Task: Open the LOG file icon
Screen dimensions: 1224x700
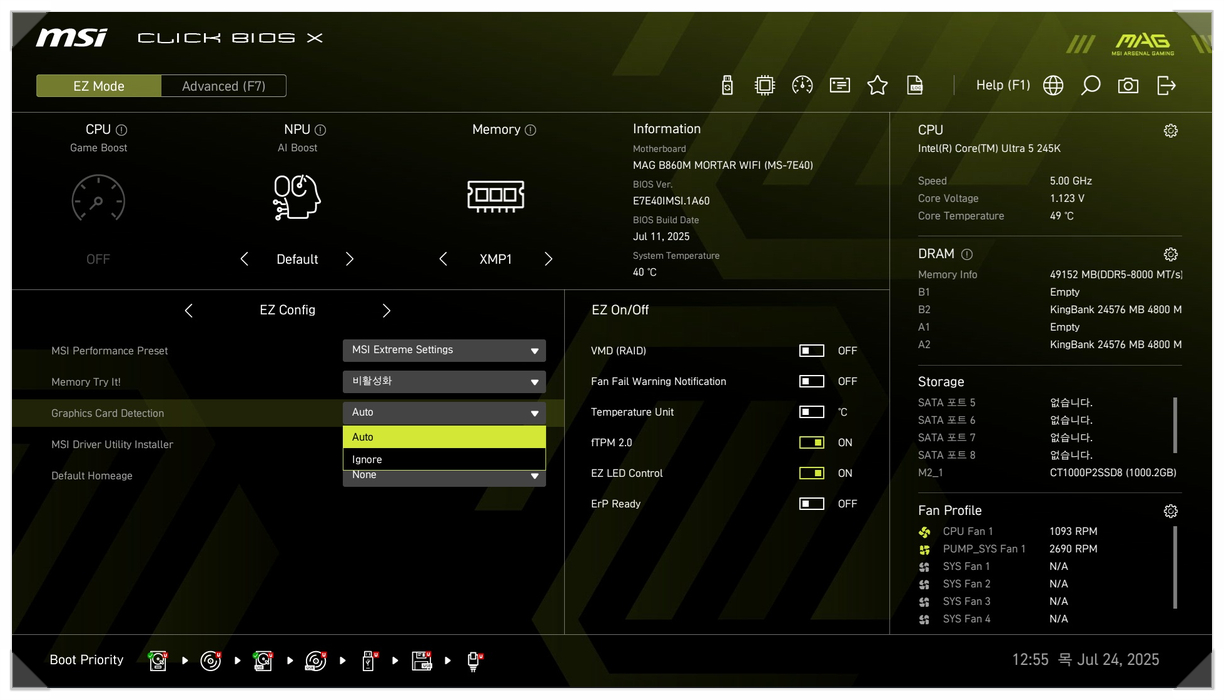Action: (x=915, y=86)
